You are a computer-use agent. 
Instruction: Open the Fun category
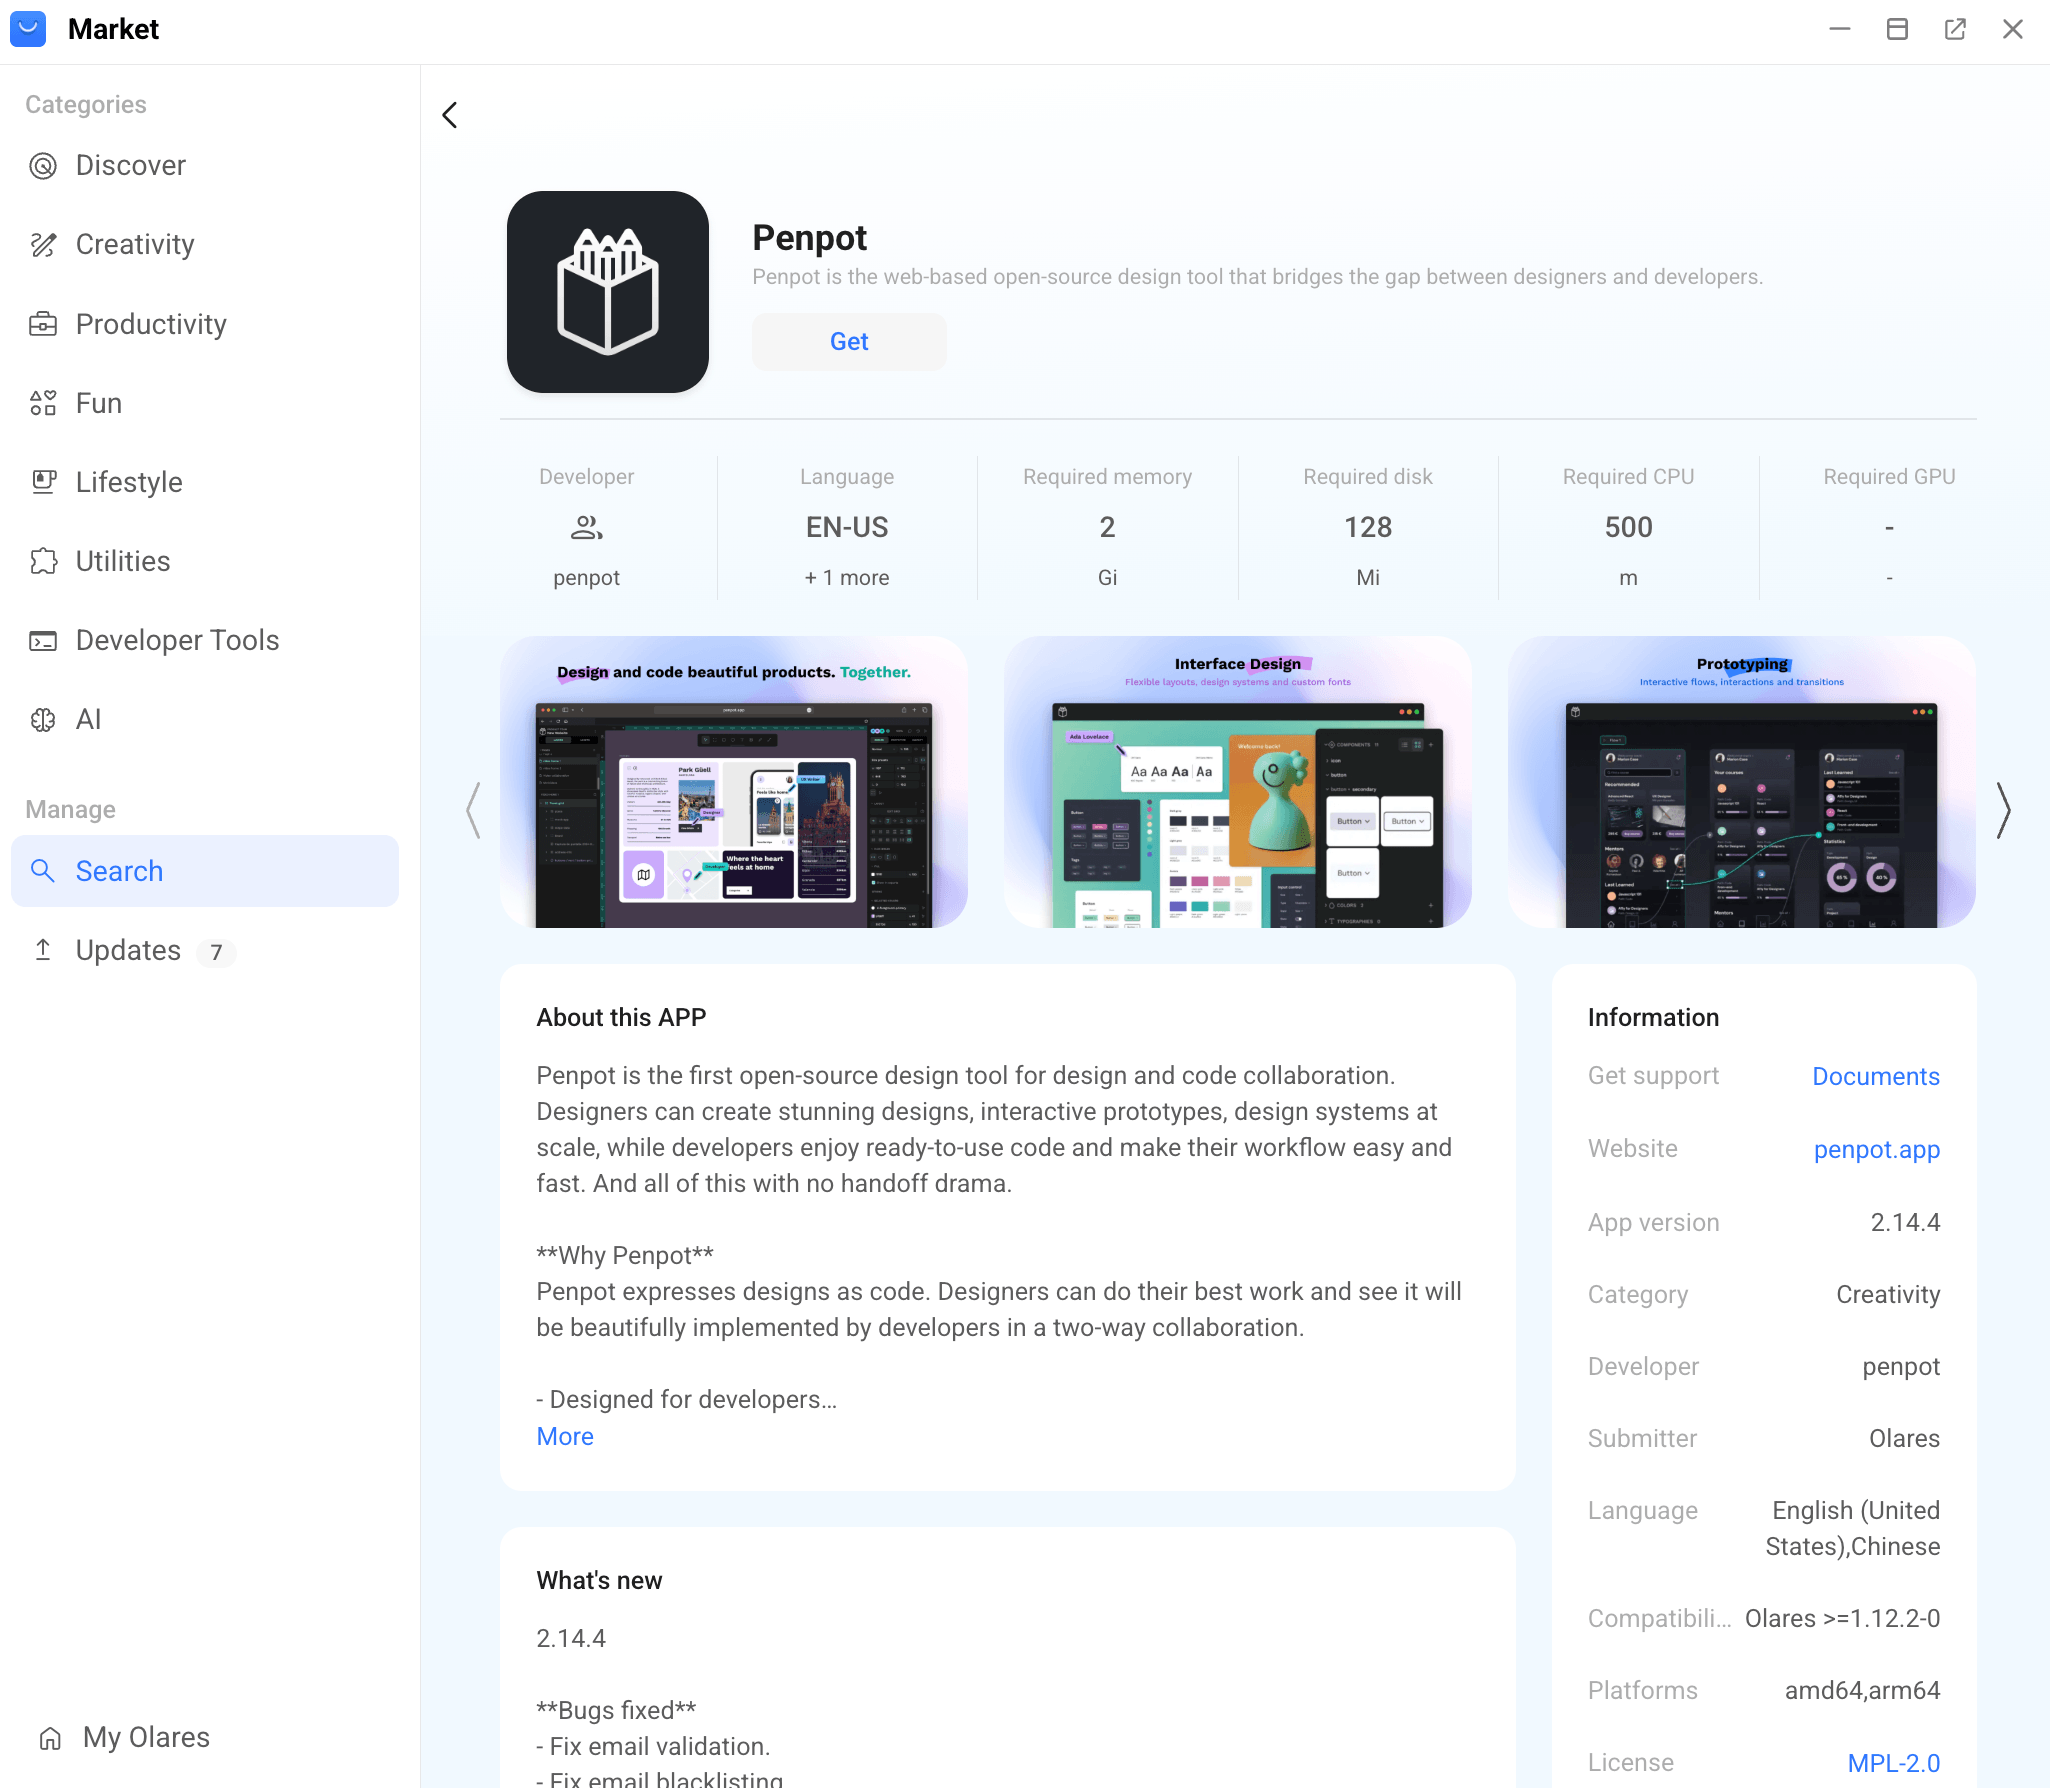[205, 403]
